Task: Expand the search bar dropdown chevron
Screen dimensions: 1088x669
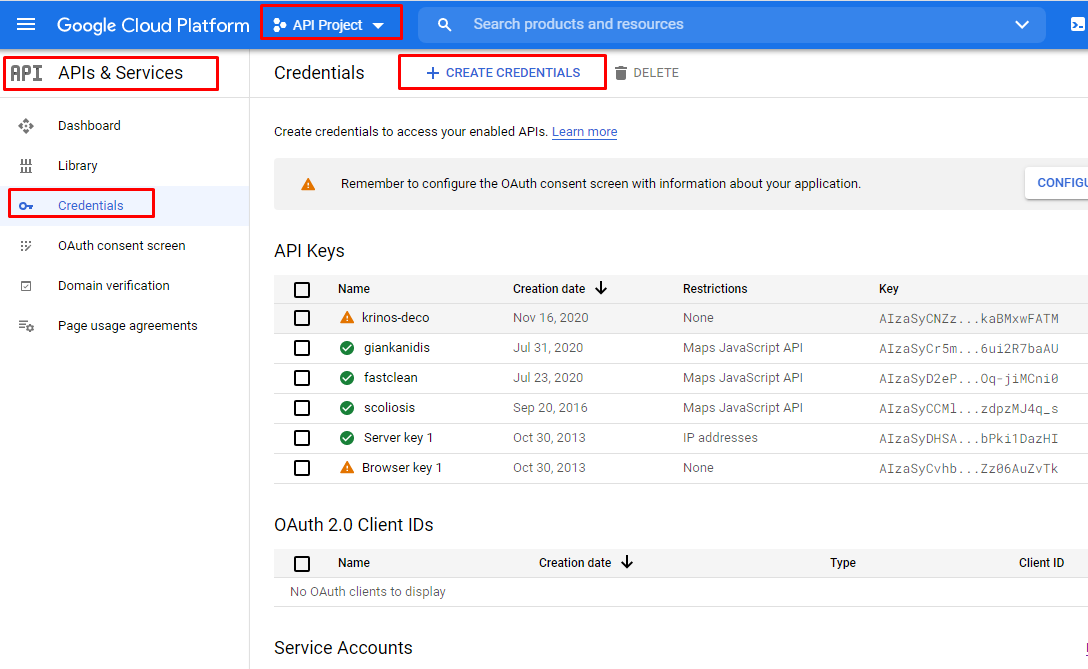Action: [1021, 25]
